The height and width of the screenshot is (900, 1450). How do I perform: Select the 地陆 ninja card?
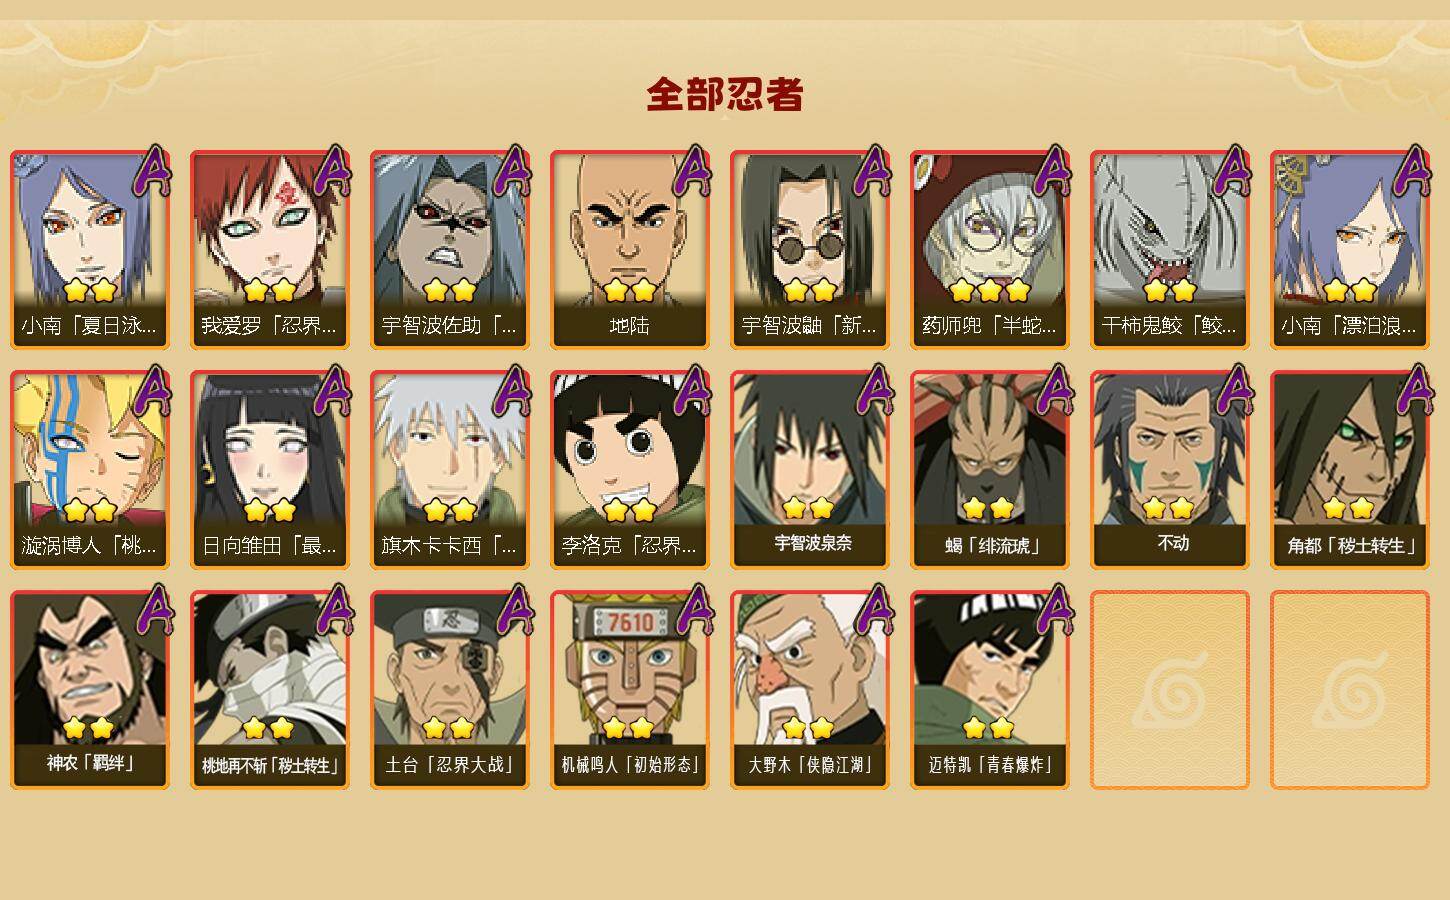[x=630, y=250]
